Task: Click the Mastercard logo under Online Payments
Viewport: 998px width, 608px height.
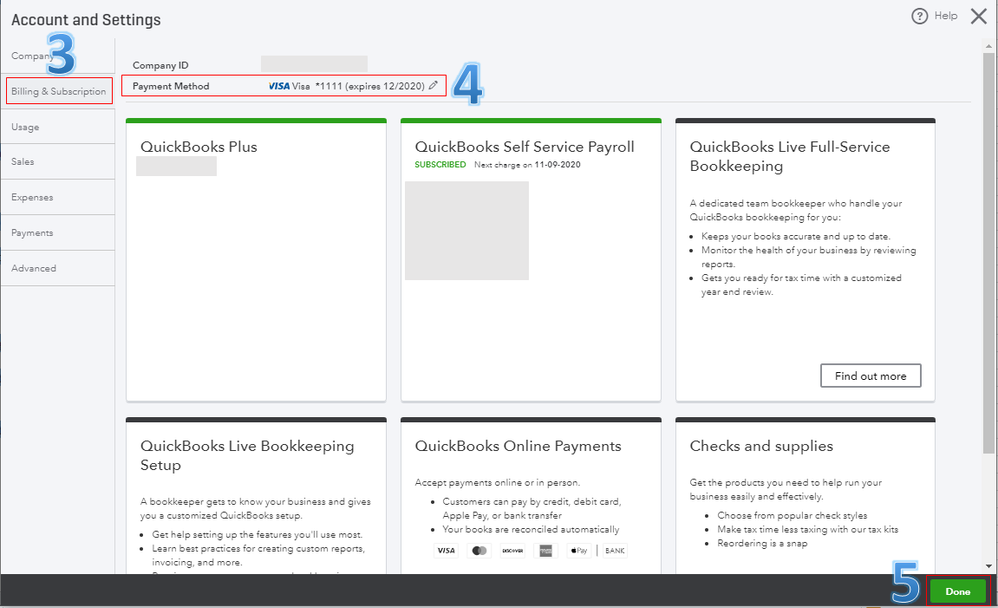Action: point(479,551)
